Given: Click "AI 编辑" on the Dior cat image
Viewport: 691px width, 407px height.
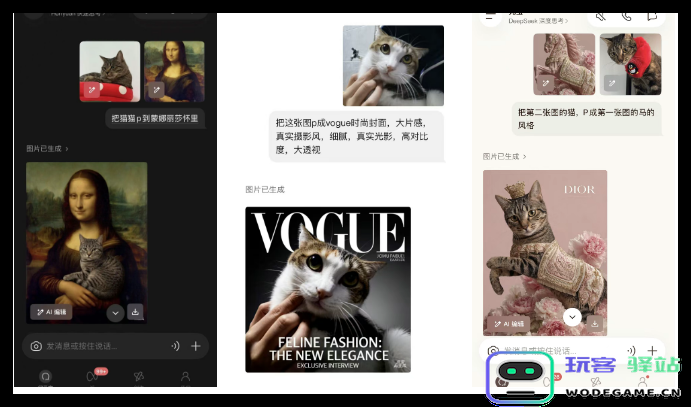Looking at the screenshot, I should point(508,323).
